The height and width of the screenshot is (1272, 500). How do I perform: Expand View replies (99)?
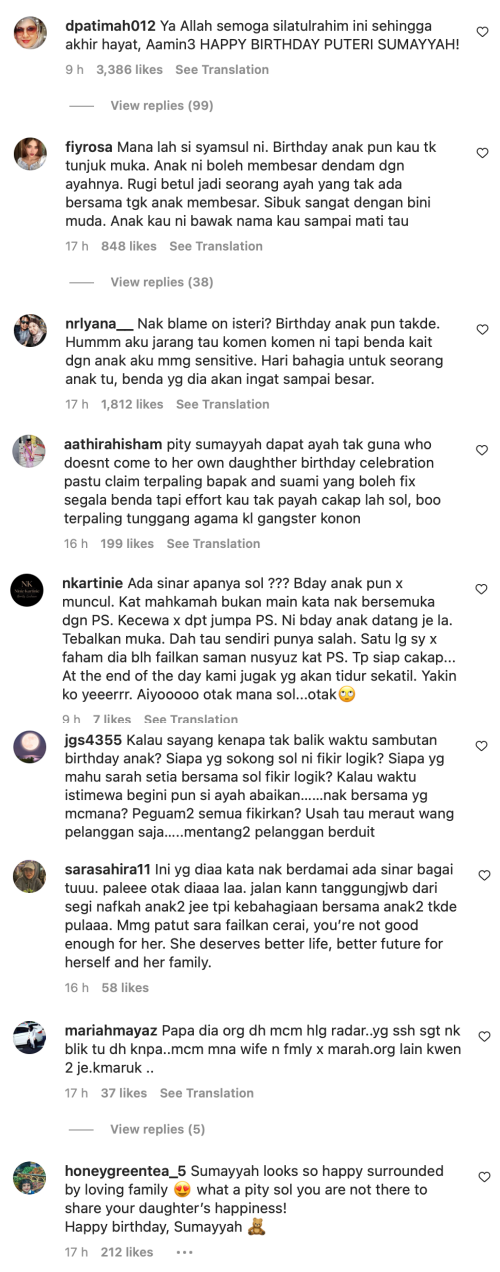pos(162,105)
